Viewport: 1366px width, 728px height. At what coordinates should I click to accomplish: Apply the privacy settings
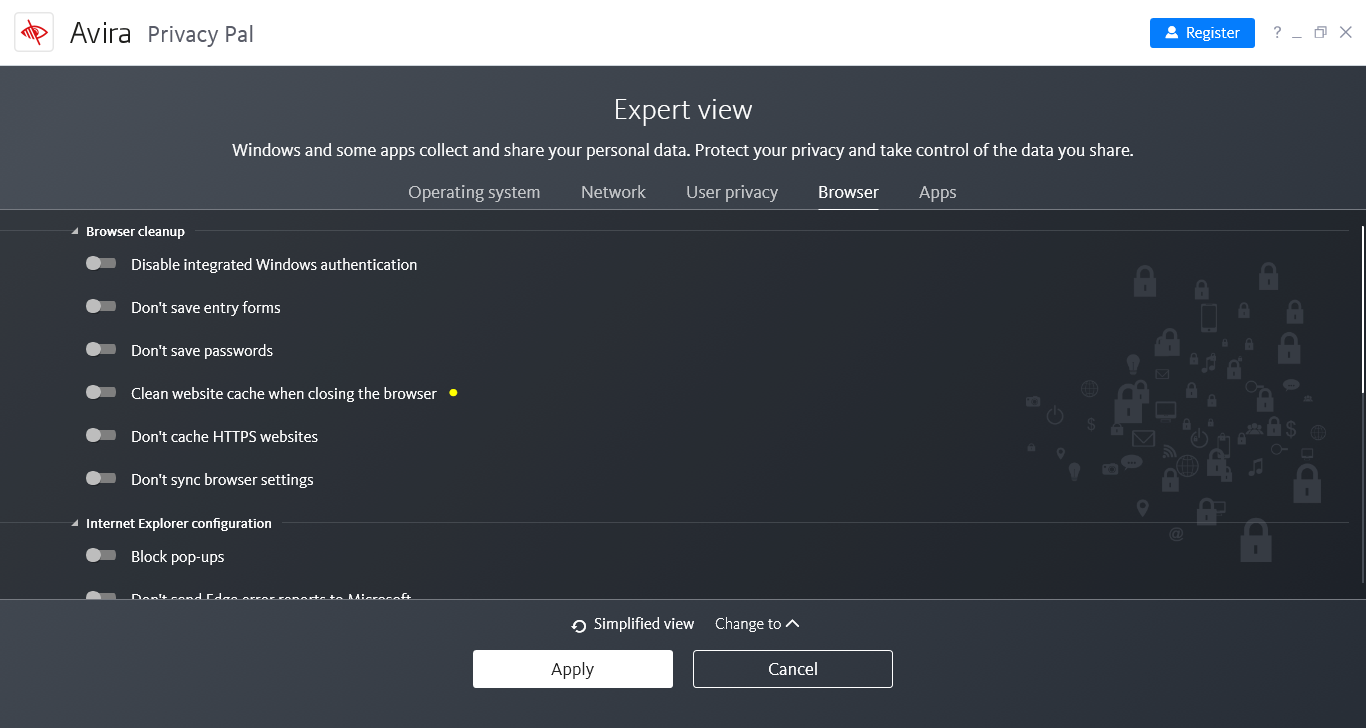coord(573,669)
